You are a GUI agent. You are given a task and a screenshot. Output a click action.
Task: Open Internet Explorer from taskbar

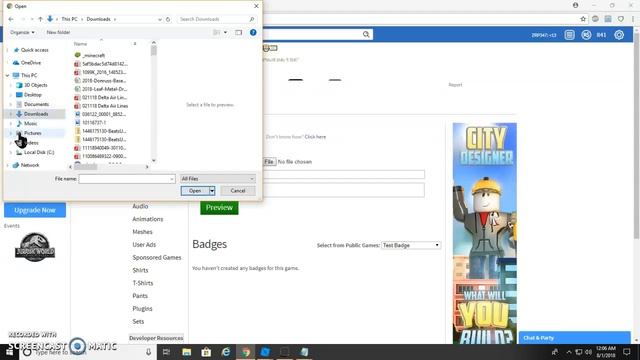[x=226, y=352]
